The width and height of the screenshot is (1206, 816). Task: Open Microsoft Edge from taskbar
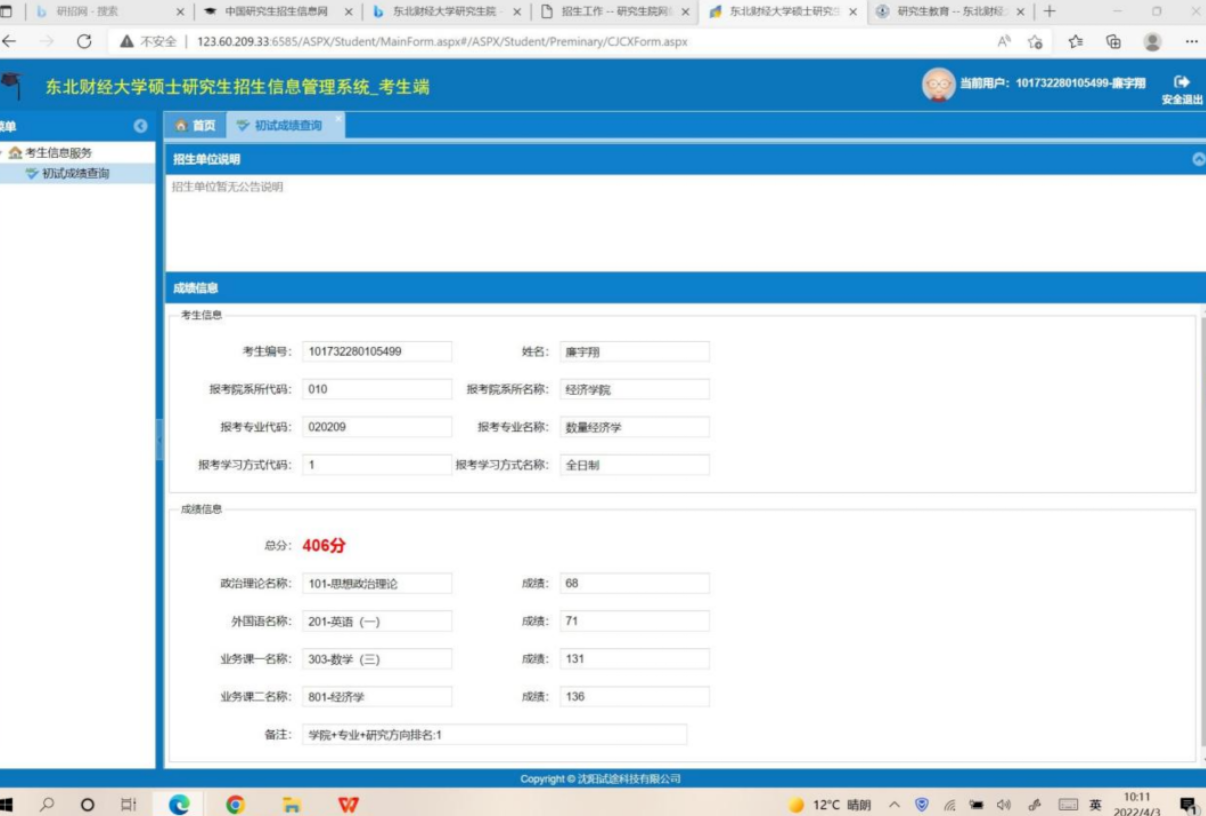tap(179, 804)
